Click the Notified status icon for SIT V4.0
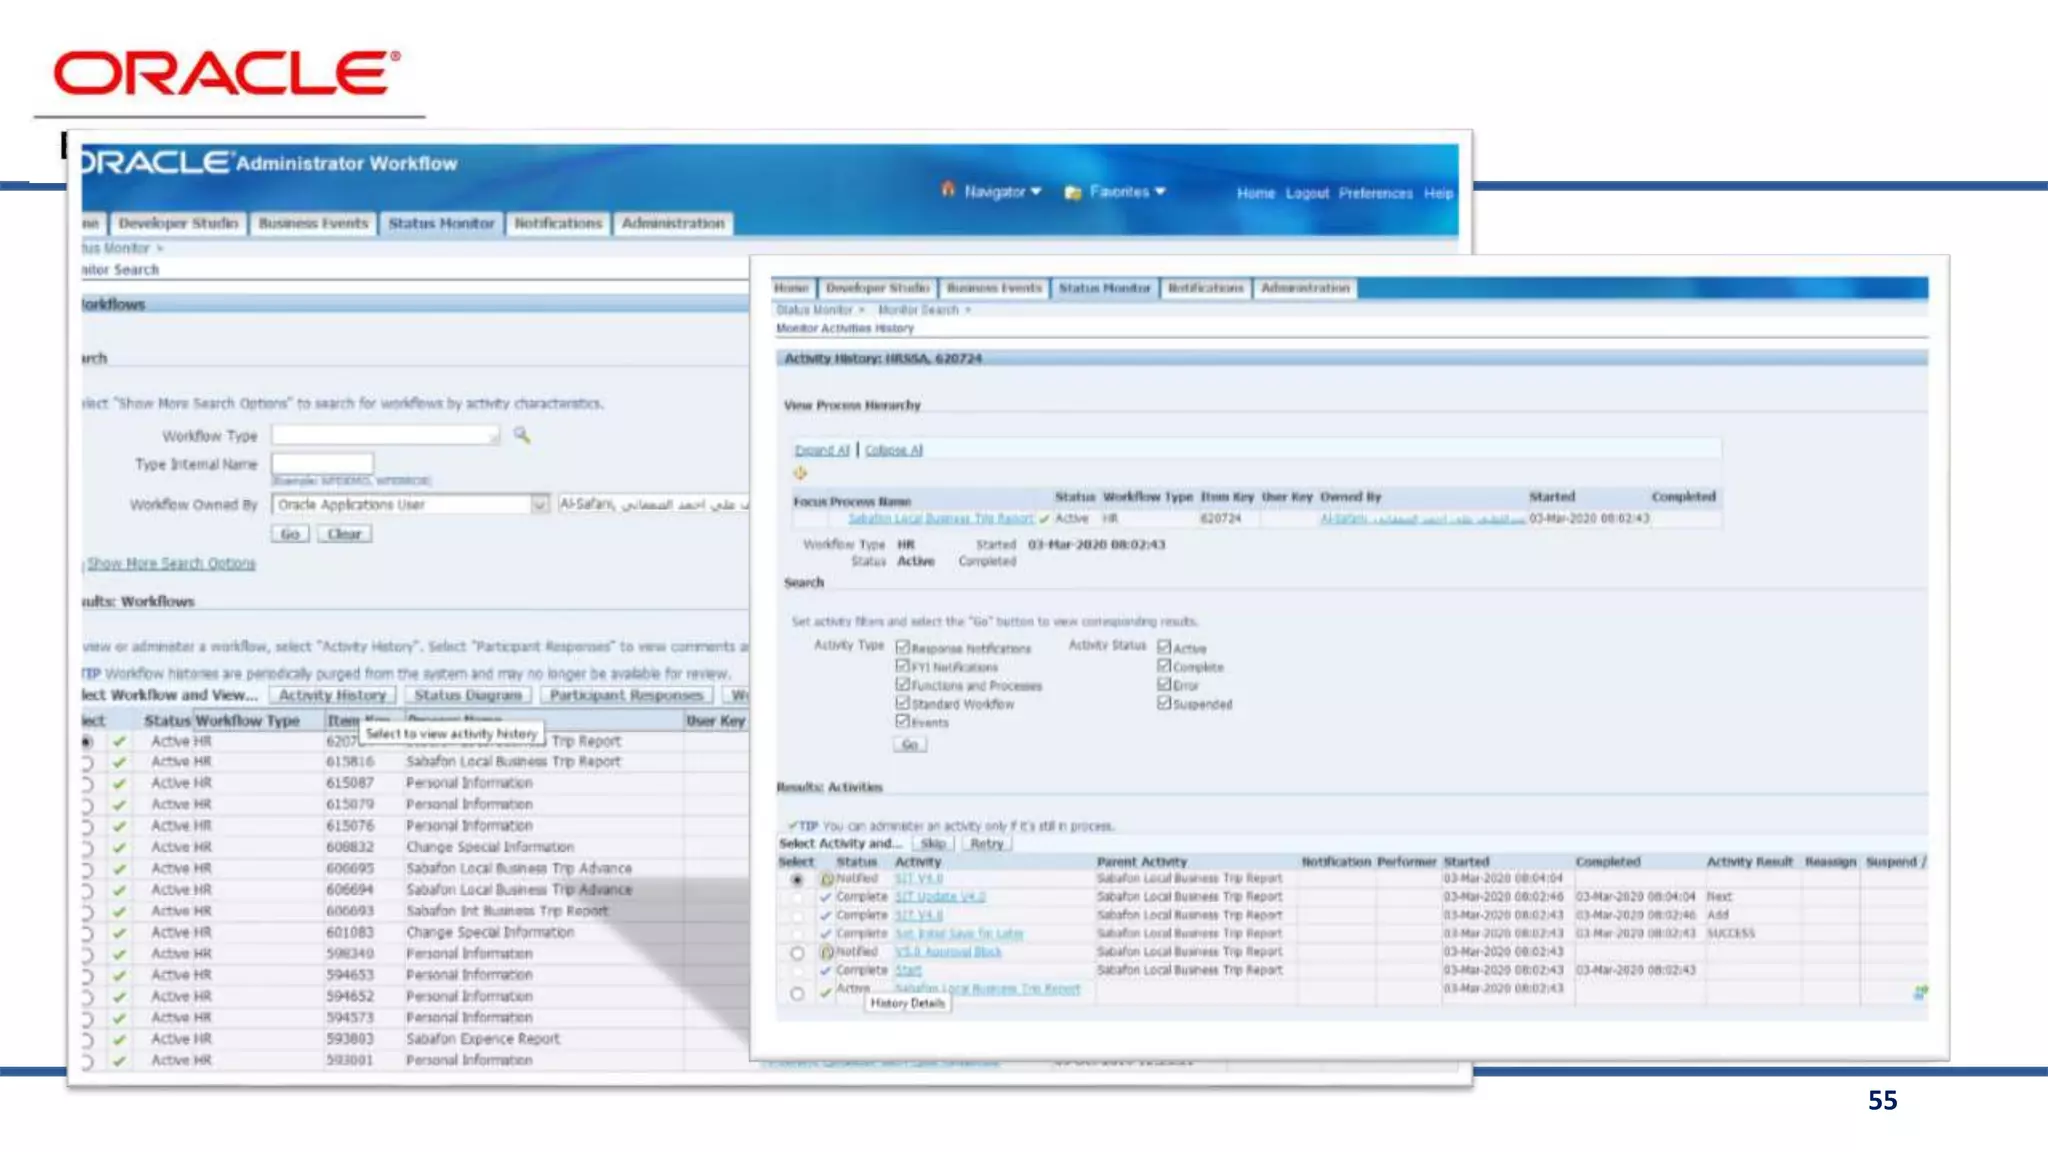The width and height of the screenshot is (2048, 1152). (x=827, y=879)
